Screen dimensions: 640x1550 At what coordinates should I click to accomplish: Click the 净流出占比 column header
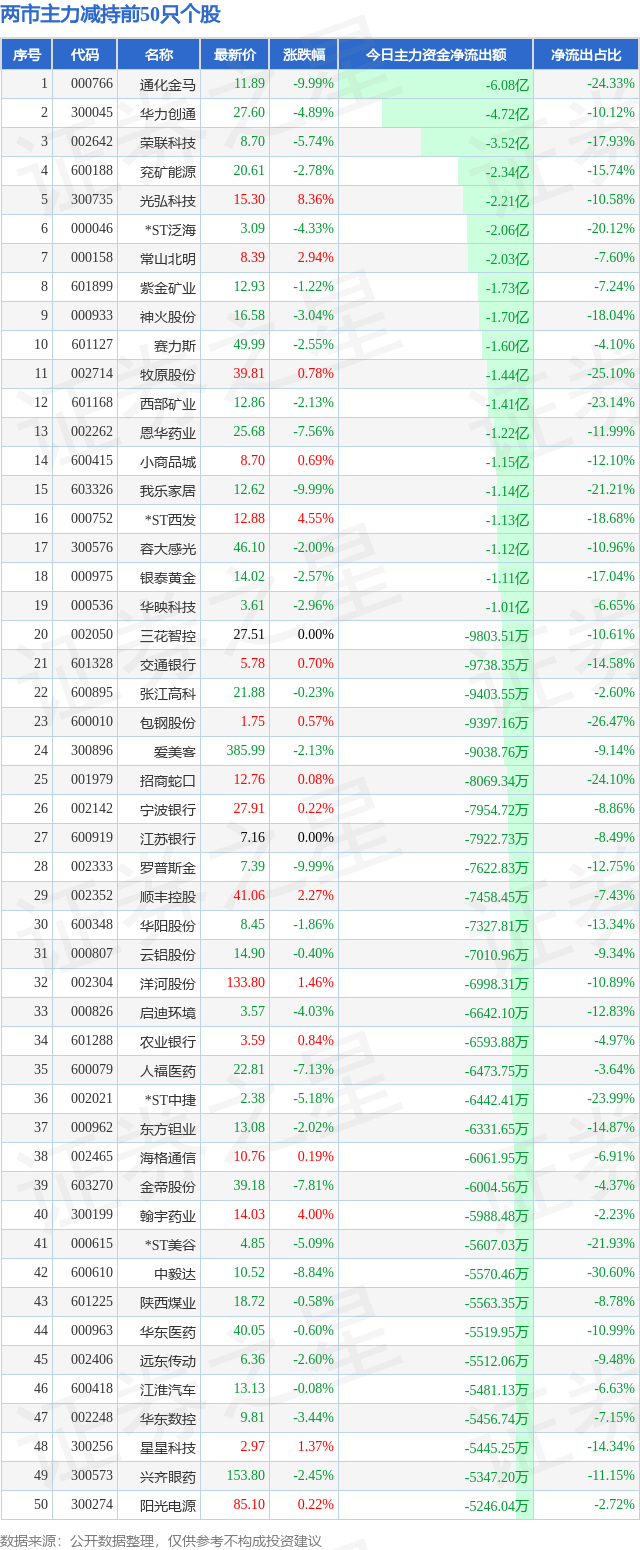coord(586,54)
